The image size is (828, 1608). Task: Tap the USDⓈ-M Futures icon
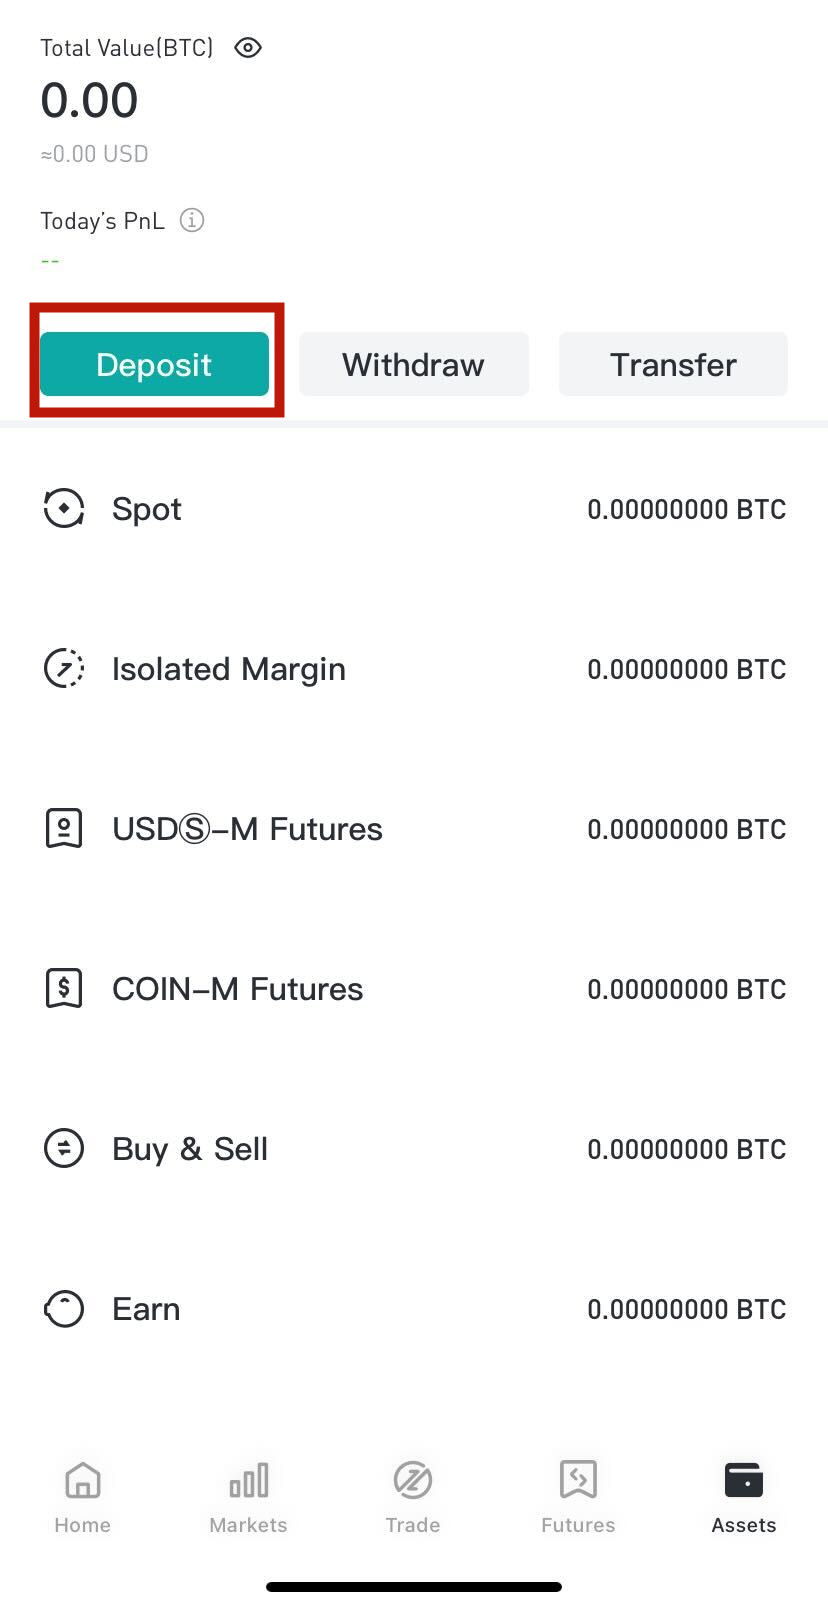click(x=64, y=828)
